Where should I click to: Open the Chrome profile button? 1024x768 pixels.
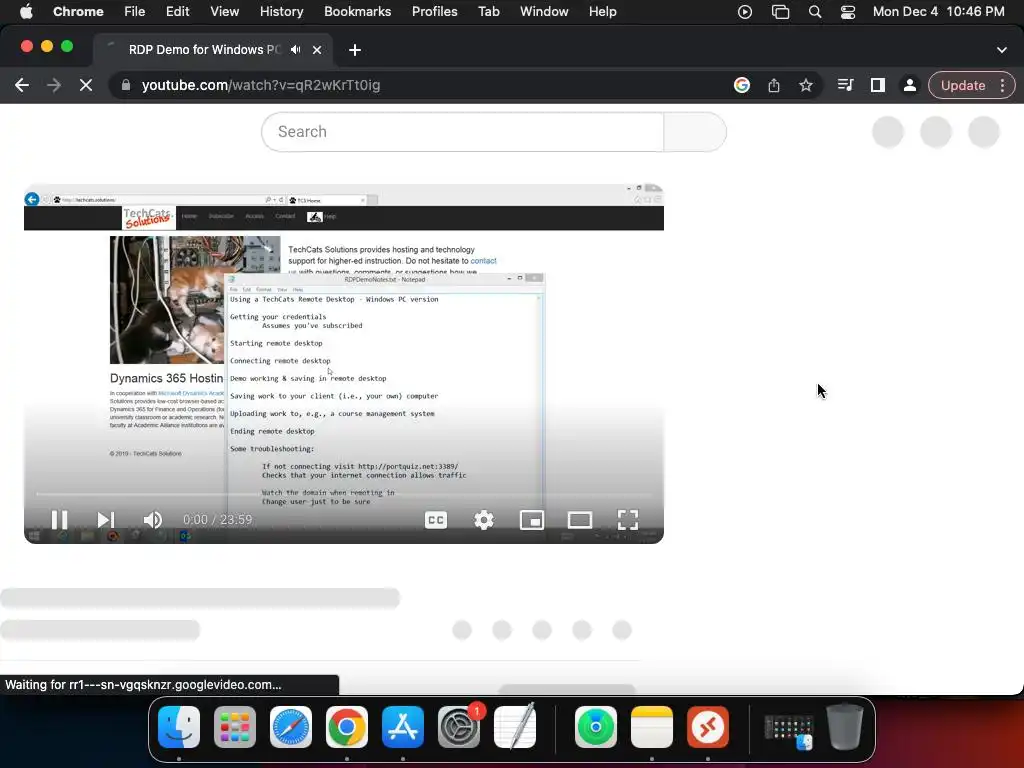pyautogui.click(x=909, y=86)
